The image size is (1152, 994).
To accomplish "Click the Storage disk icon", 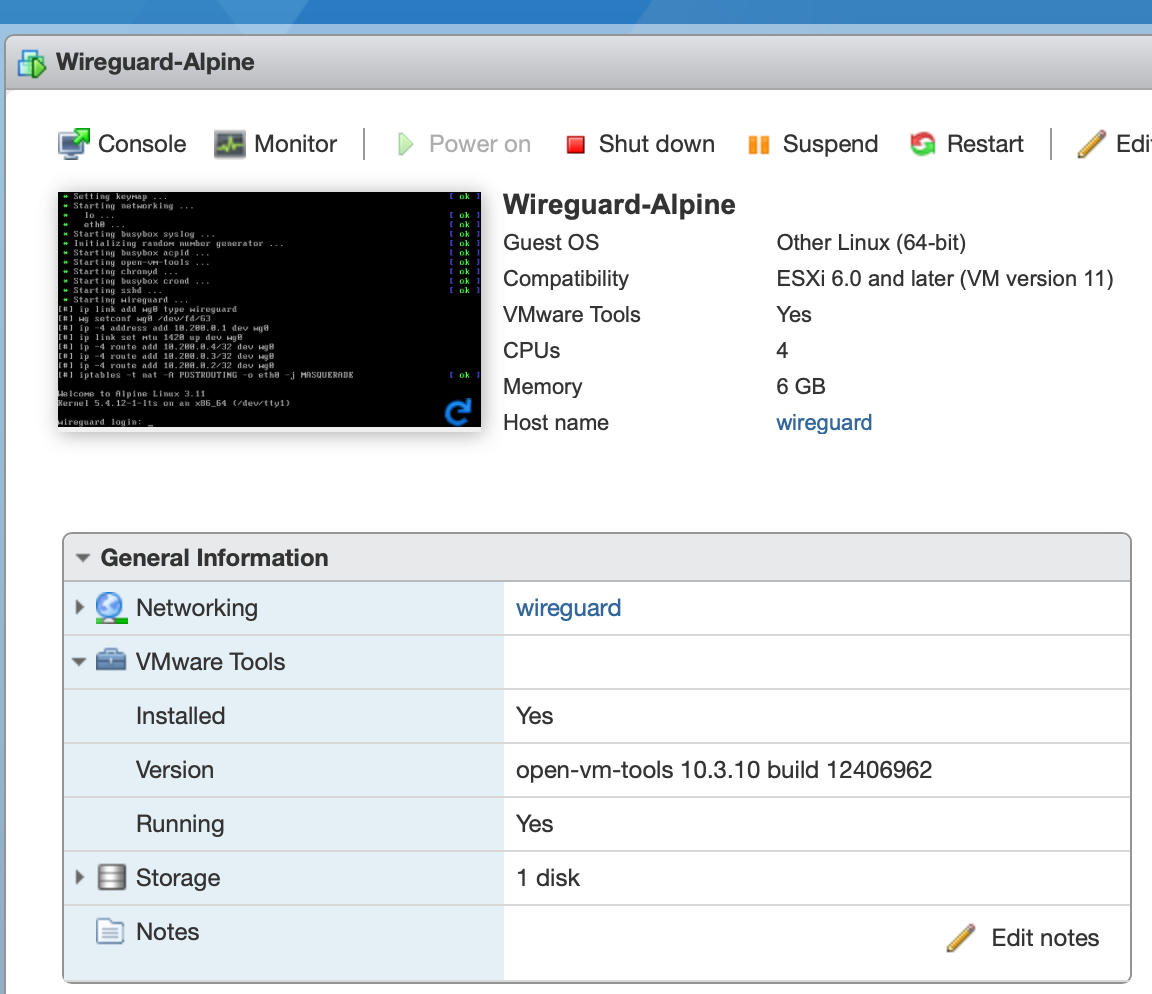I will [112, 877].
